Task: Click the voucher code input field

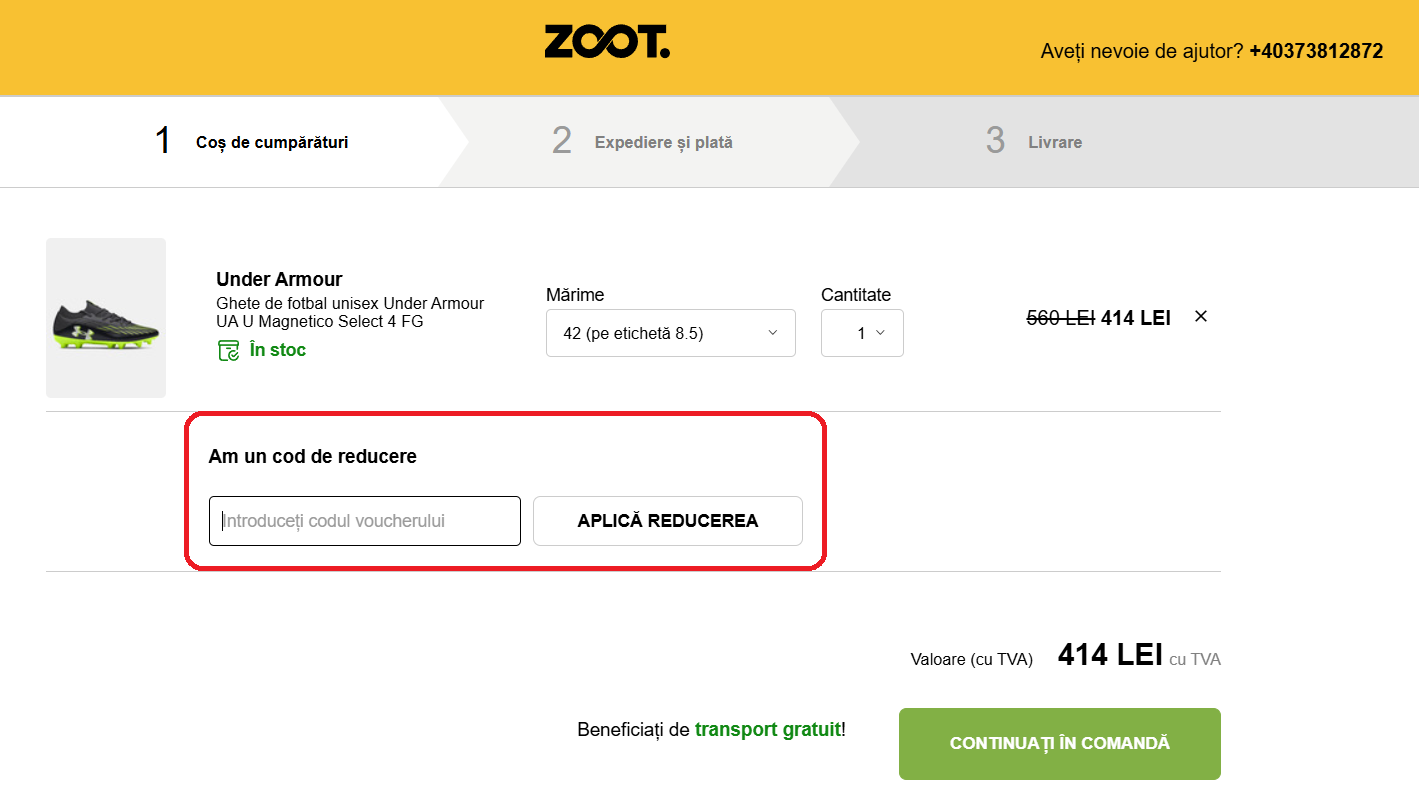Action: 364,520
